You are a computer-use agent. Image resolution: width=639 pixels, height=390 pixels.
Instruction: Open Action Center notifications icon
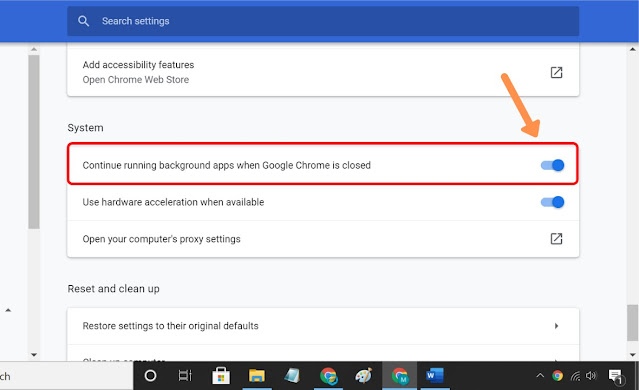(616, 377)
